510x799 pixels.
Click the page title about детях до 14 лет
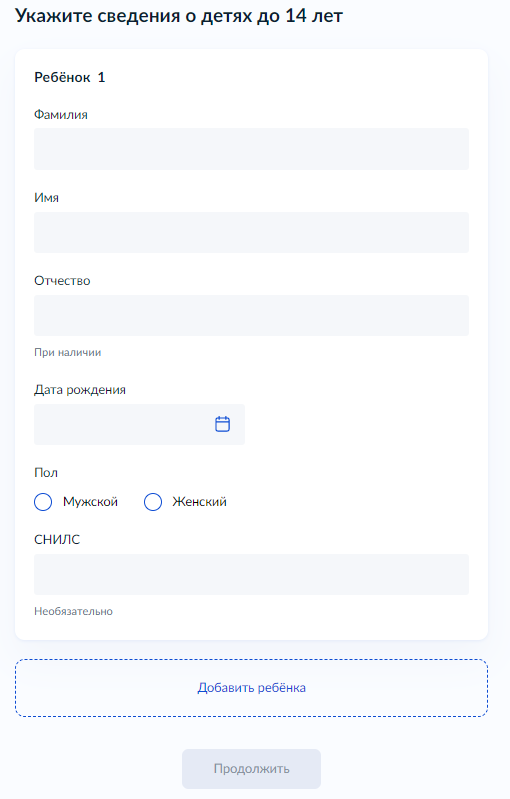pyautogui.click(x=179, y=16)
